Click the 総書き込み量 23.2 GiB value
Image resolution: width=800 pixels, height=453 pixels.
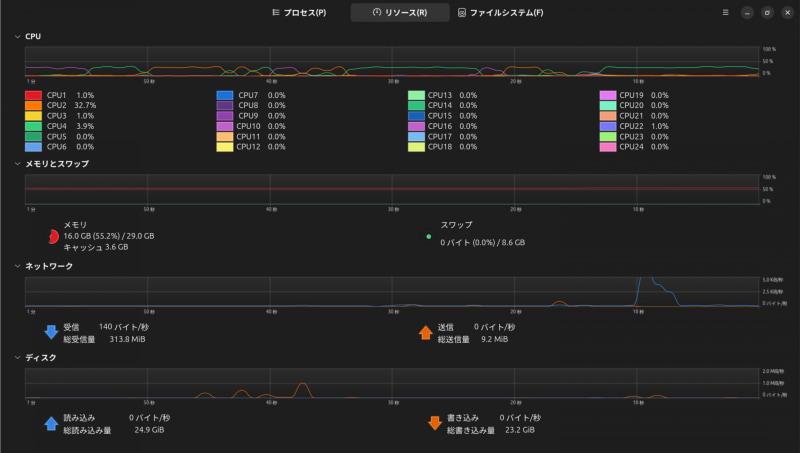tap(520, 430)
